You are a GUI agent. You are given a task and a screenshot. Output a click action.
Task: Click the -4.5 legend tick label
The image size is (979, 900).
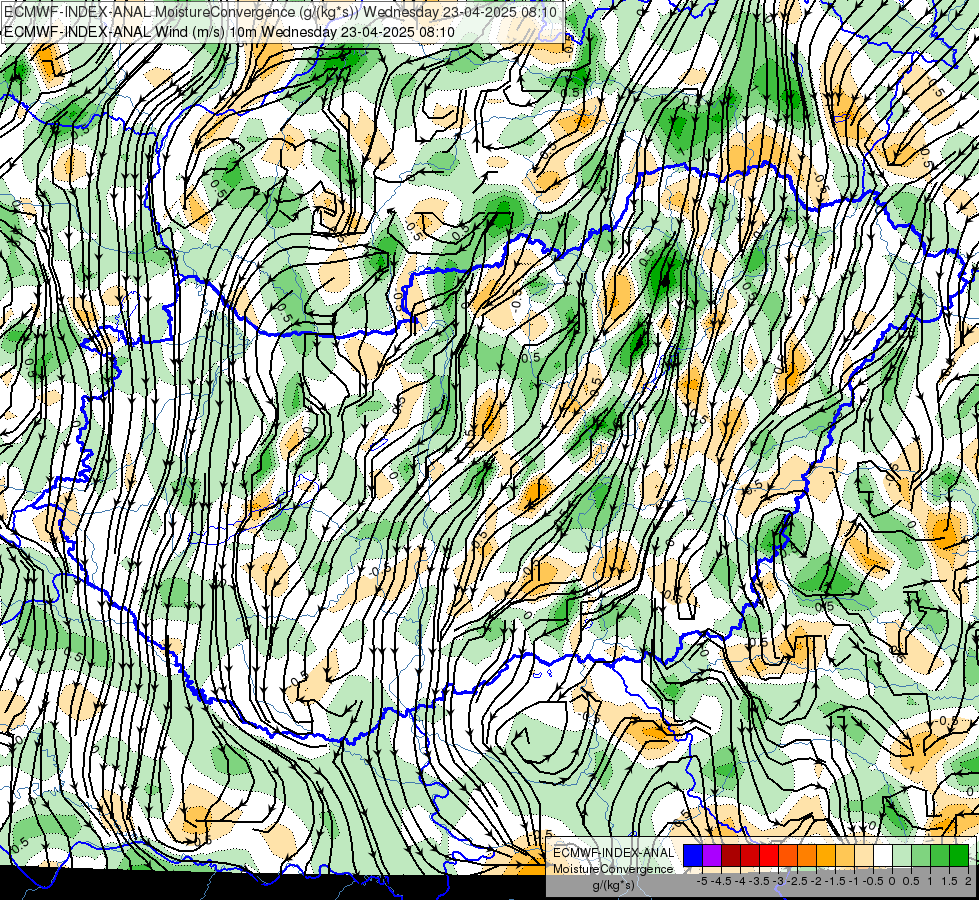(x=721, y=881)
